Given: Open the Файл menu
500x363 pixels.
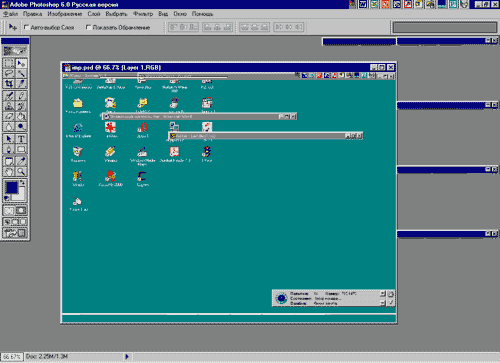Looking at the screenshot, I should click(x=11, y=14).
